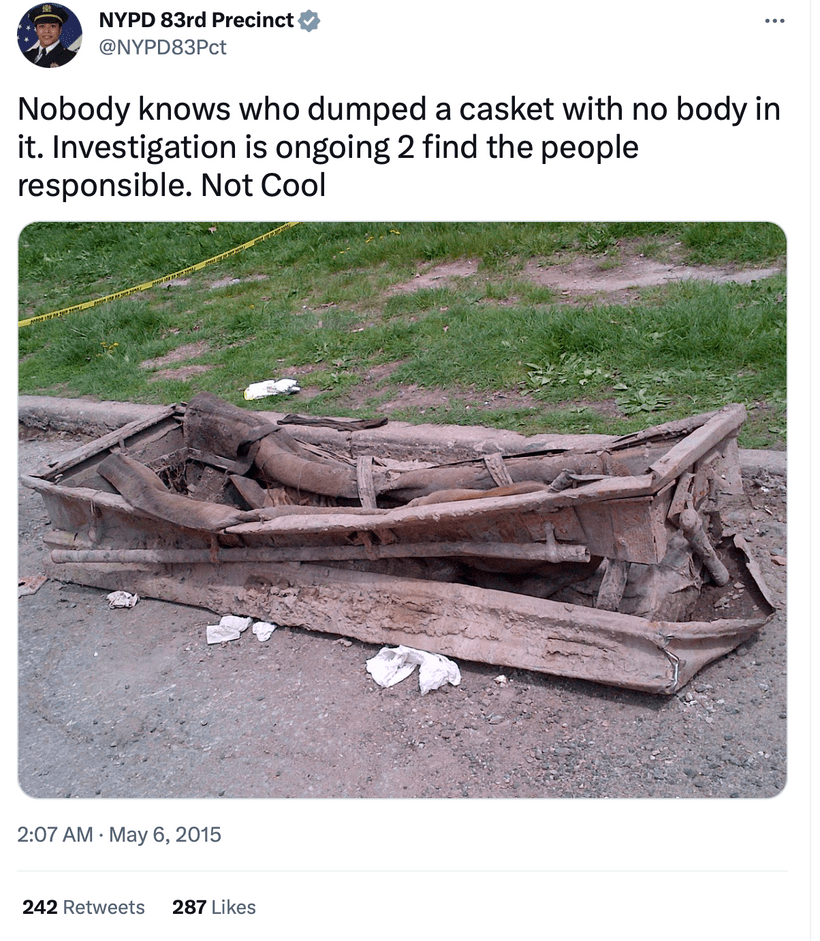Click the number 287 in like count

click(189, 907)
